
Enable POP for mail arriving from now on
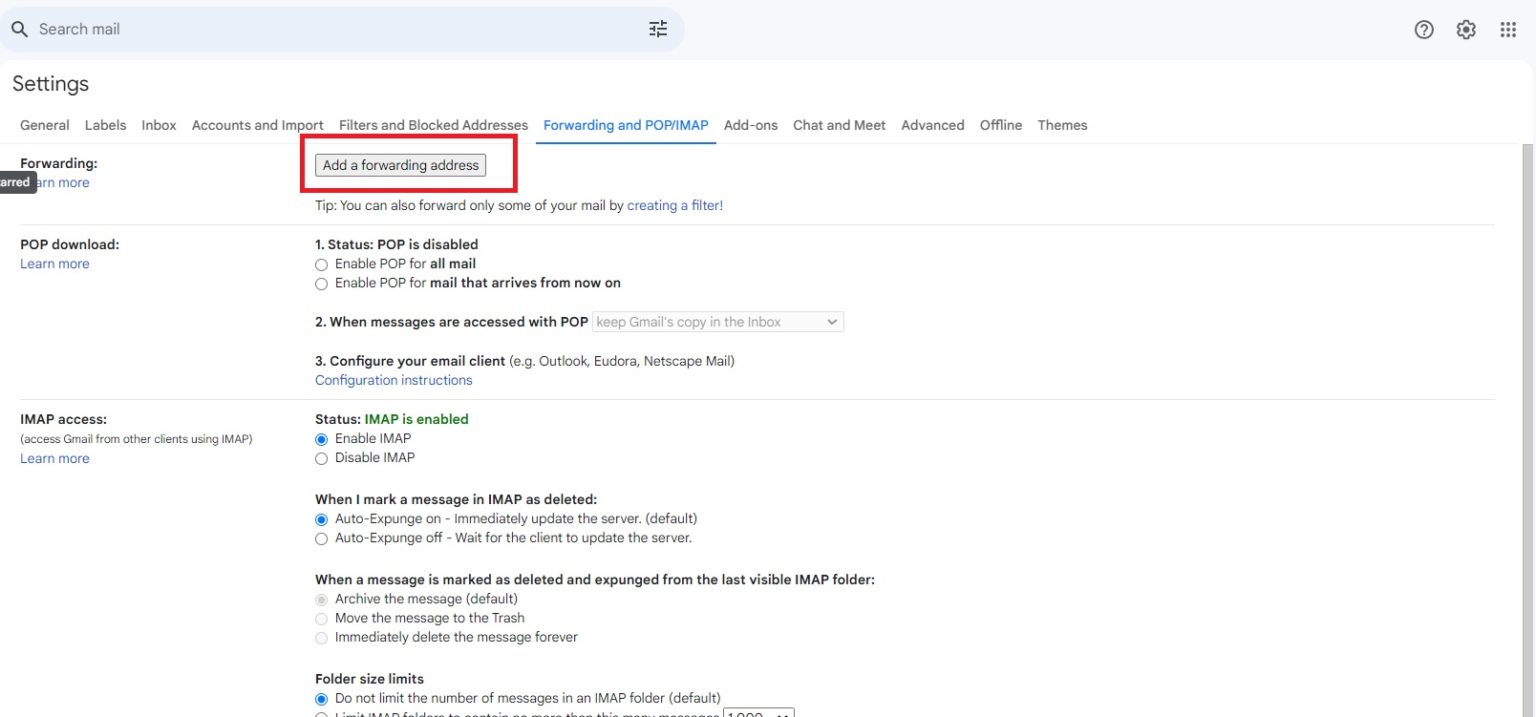click(x=321, y=283)
